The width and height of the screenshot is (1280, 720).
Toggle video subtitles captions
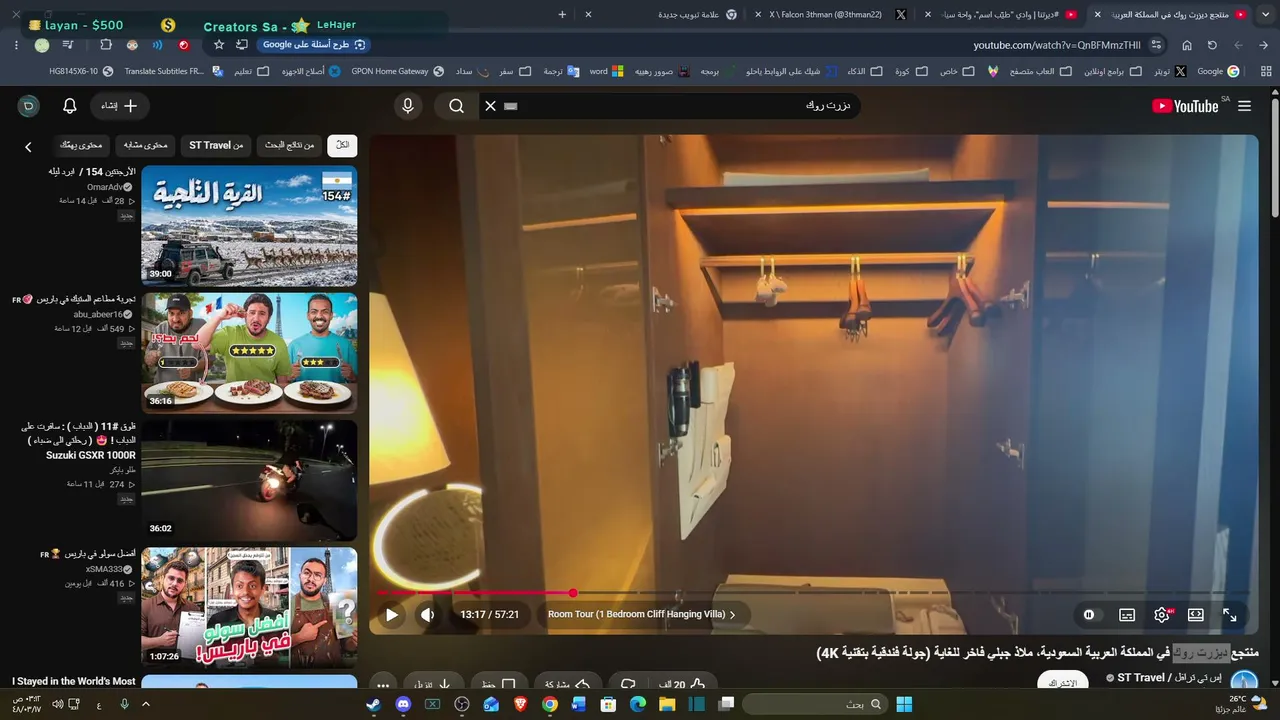1127,615
